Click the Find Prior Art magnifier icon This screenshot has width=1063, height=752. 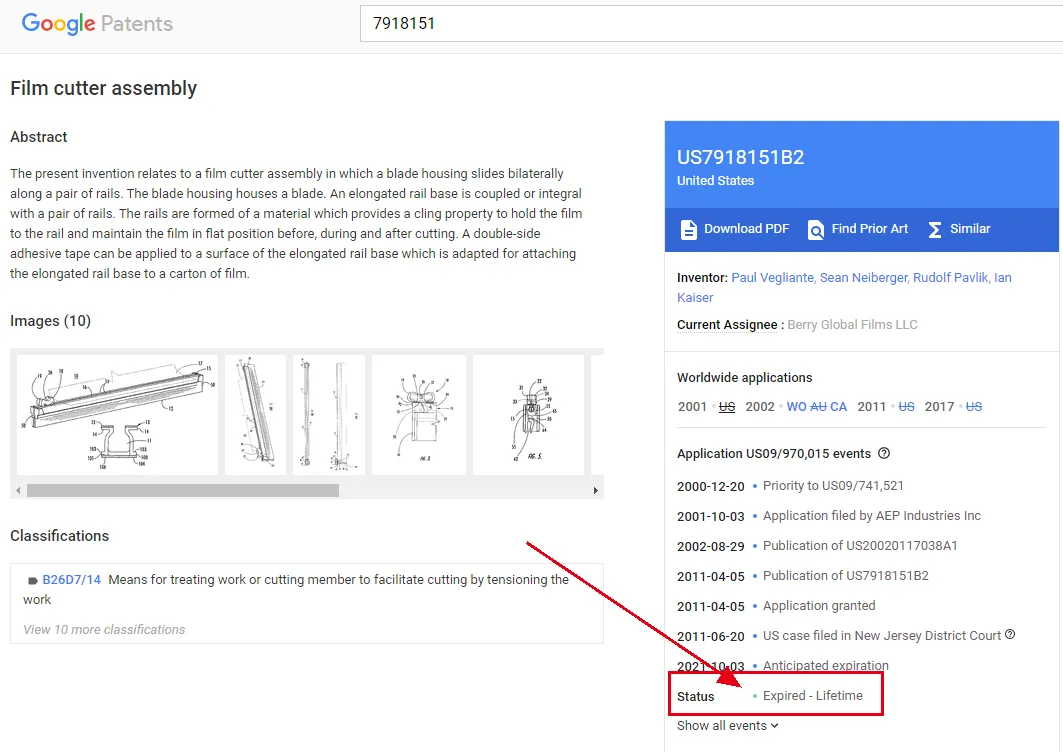(x=816, y=230)
